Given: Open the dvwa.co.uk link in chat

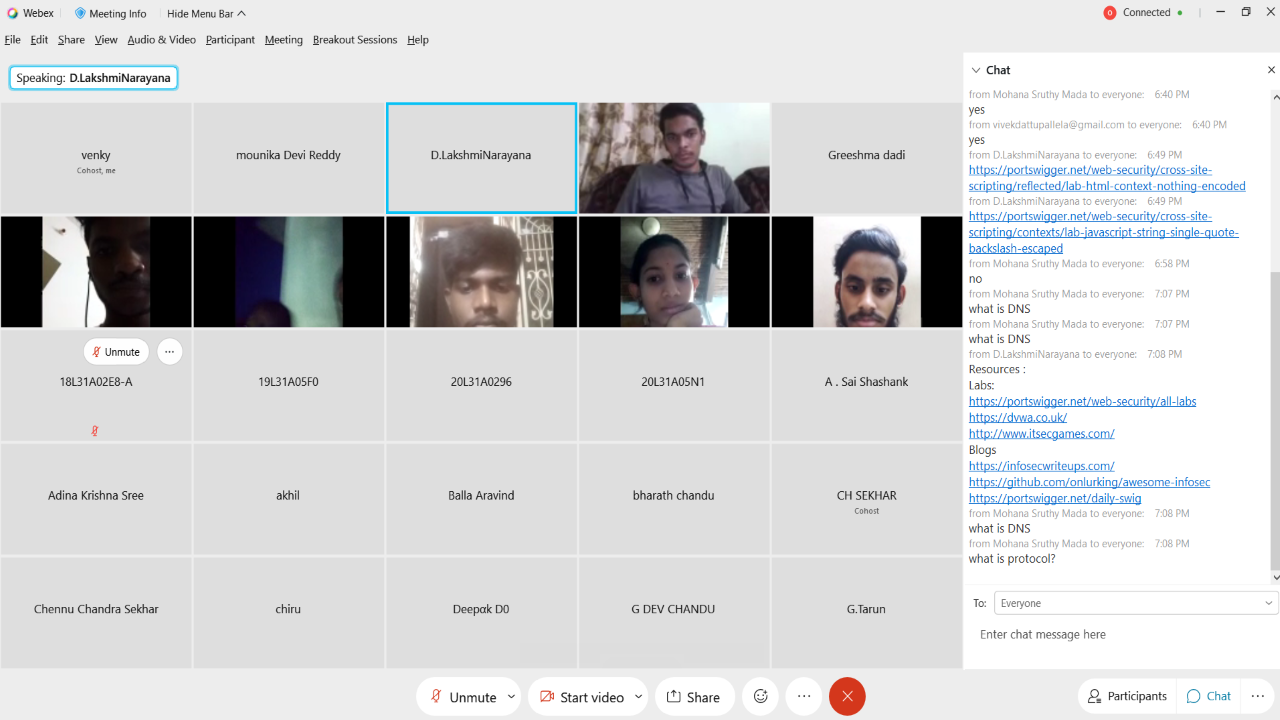Looking at the screenshot, I should pos(1017,417).
